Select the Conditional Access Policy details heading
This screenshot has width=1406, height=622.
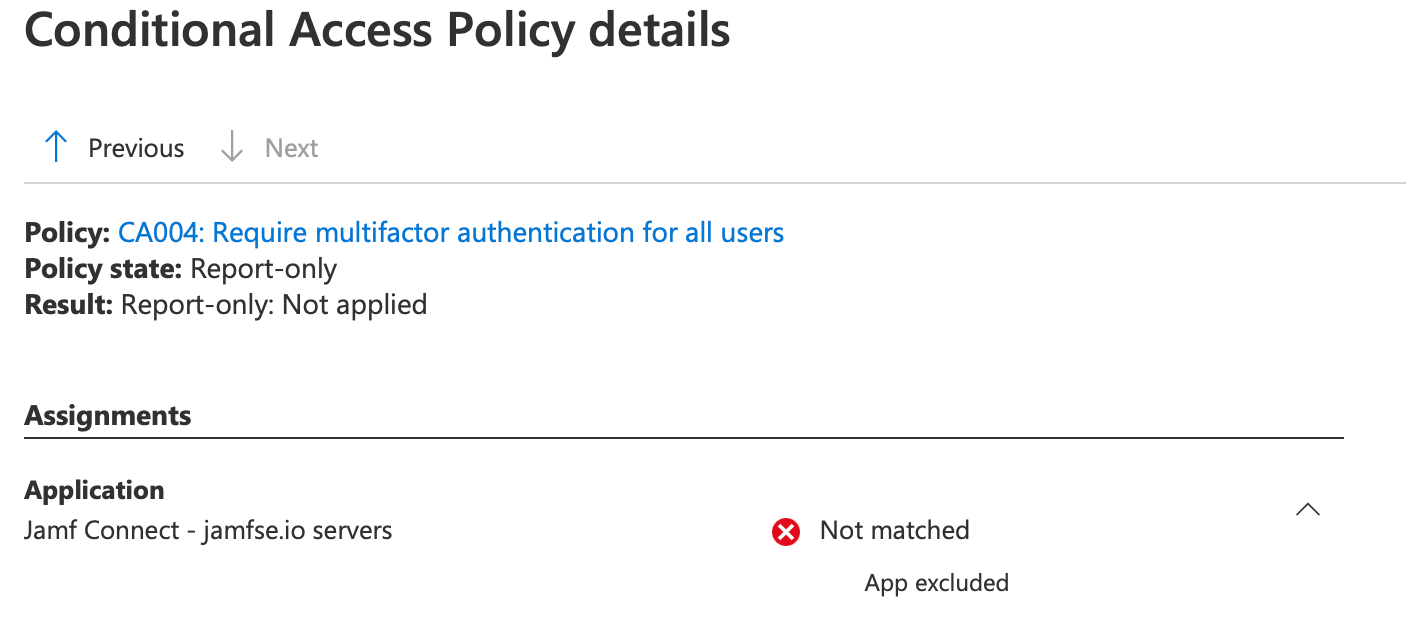click(x=377, y=30)
